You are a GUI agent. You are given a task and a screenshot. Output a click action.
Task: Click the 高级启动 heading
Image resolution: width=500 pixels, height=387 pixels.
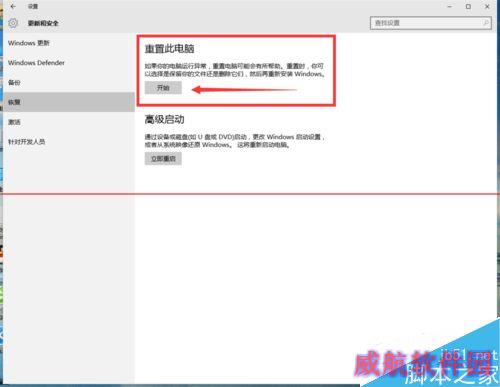pos(164,119)
